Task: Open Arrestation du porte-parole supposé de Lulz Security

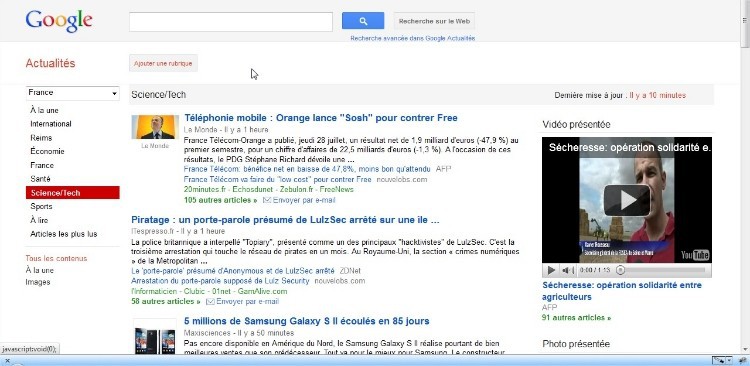Action: coord(220,281)
